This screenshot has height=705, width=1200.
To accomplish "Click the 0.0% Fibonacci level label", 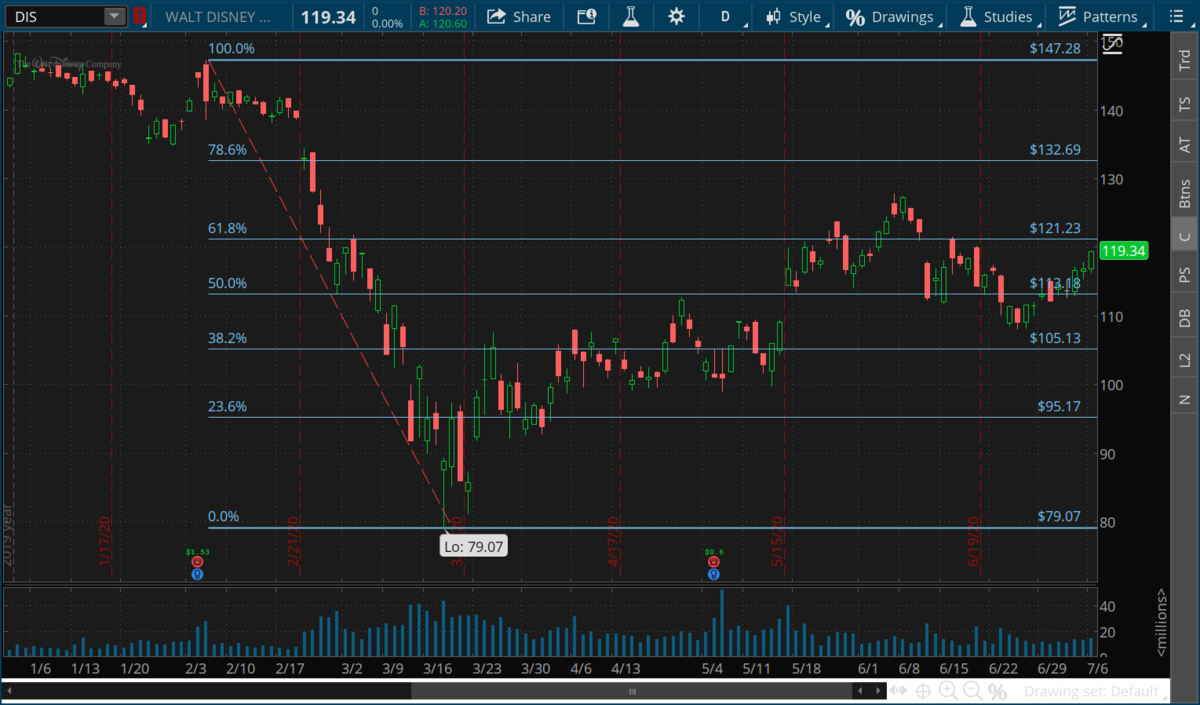I will (223, 517).
